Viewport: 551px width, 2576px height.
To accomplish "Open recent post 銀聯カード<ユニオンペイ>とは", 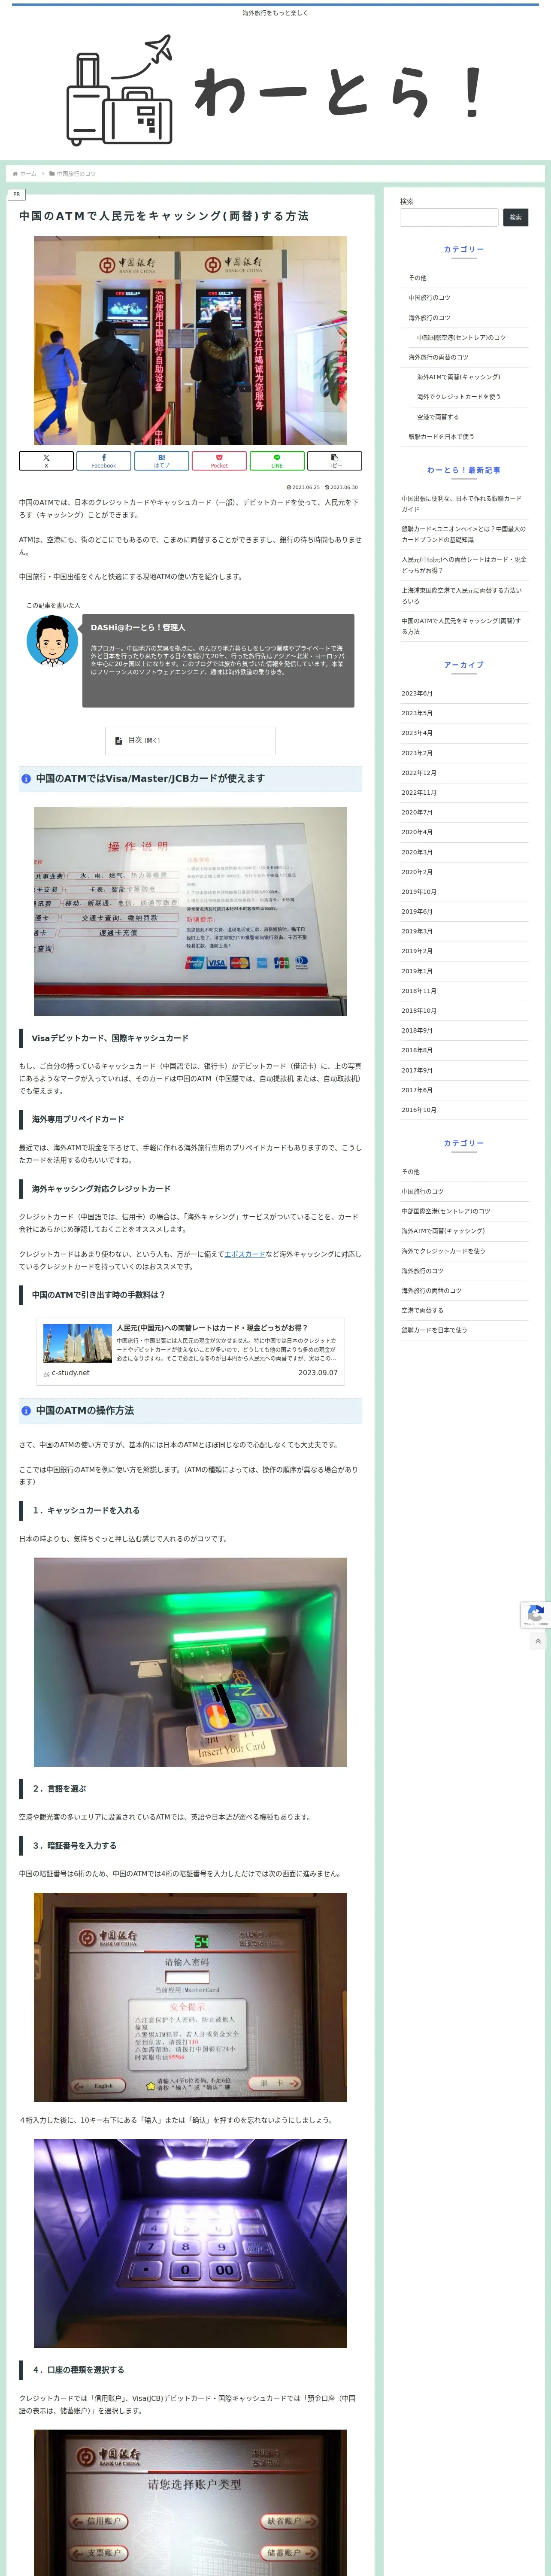I will click(464, 534).
